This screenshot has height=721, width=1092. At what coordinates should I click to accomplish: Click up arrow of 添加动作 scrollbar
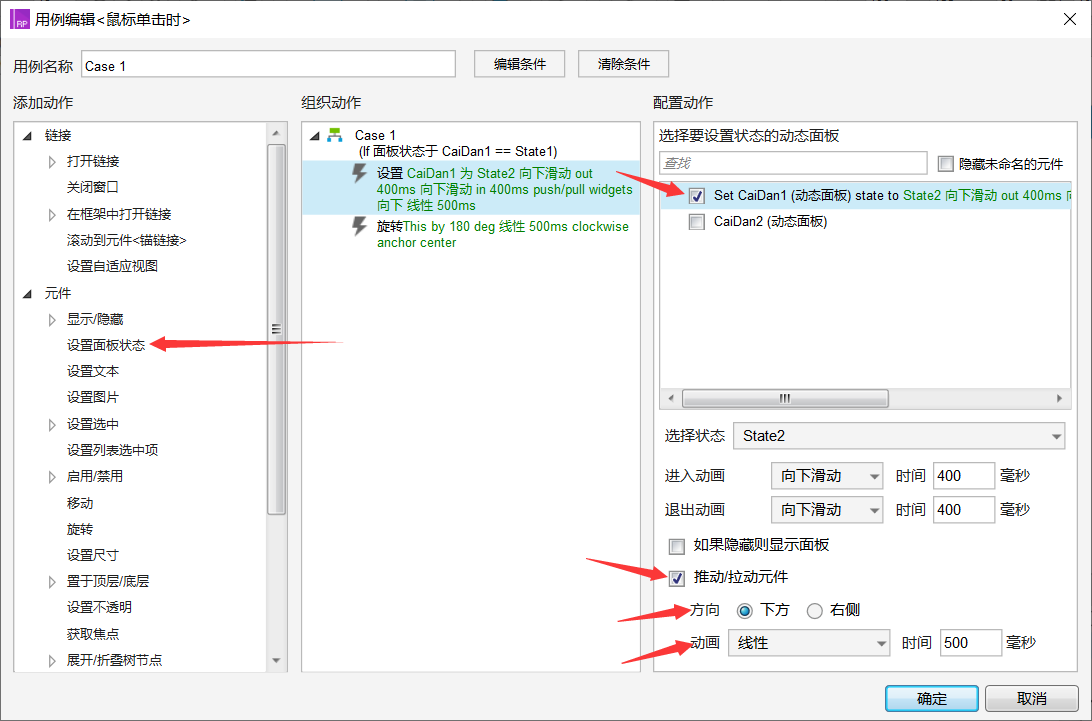tap(276, 133)
